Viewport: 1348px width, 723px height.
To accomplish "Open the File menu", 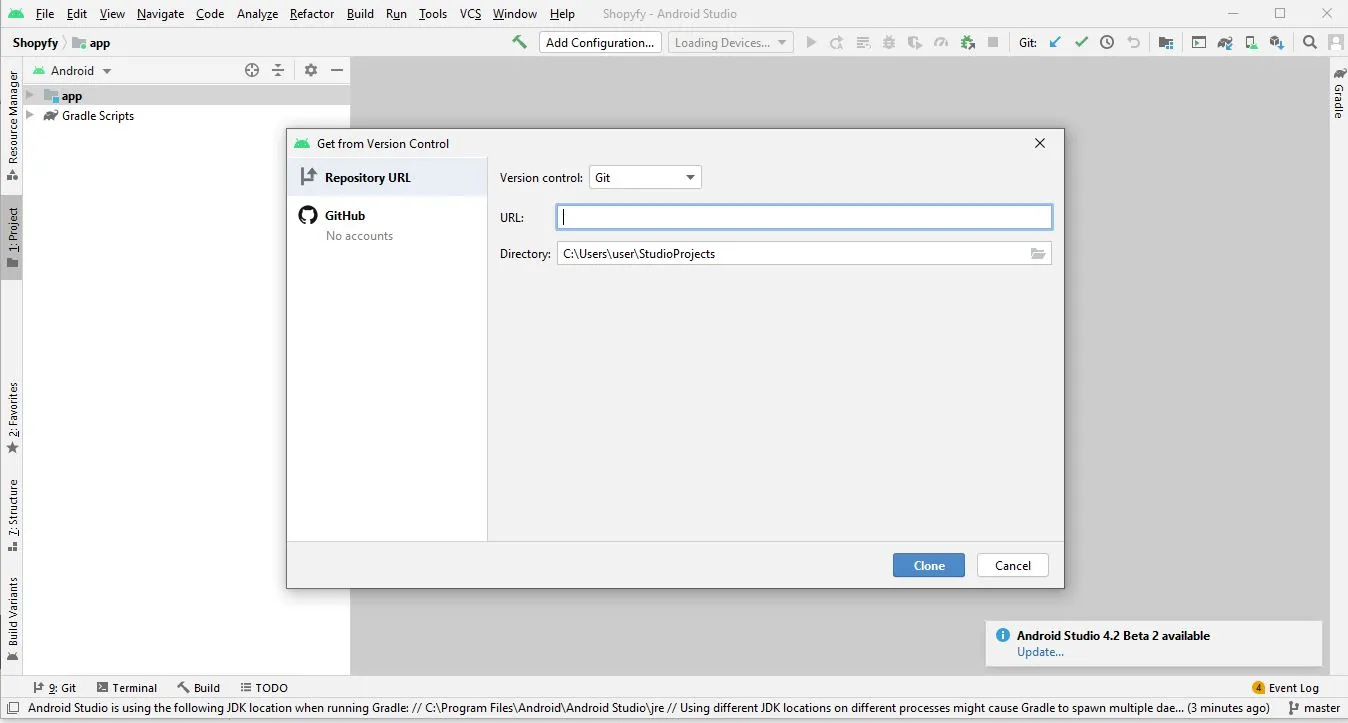I will [45, 14].
